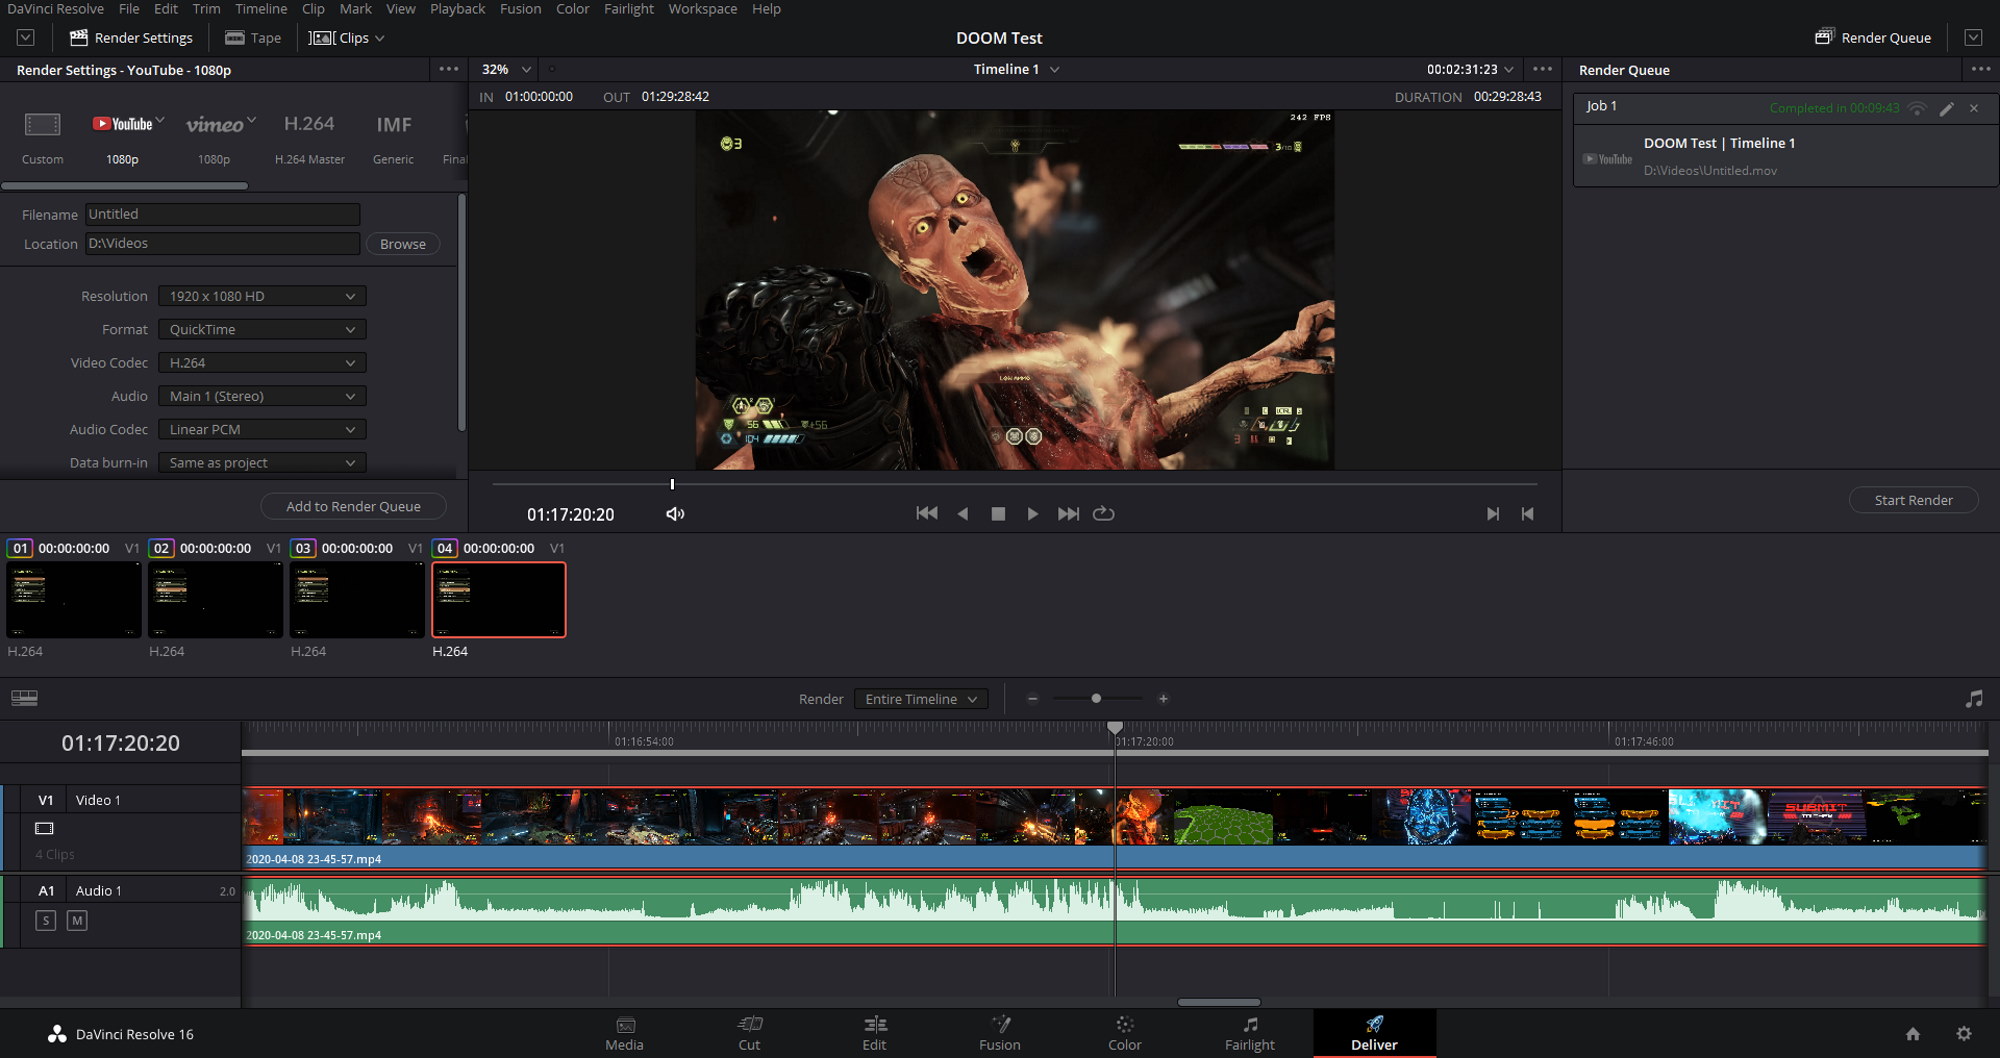Click the audio note icon above the timeline
The width and height of the screenshot is (2000, 1058).
tap(1974, 699)
